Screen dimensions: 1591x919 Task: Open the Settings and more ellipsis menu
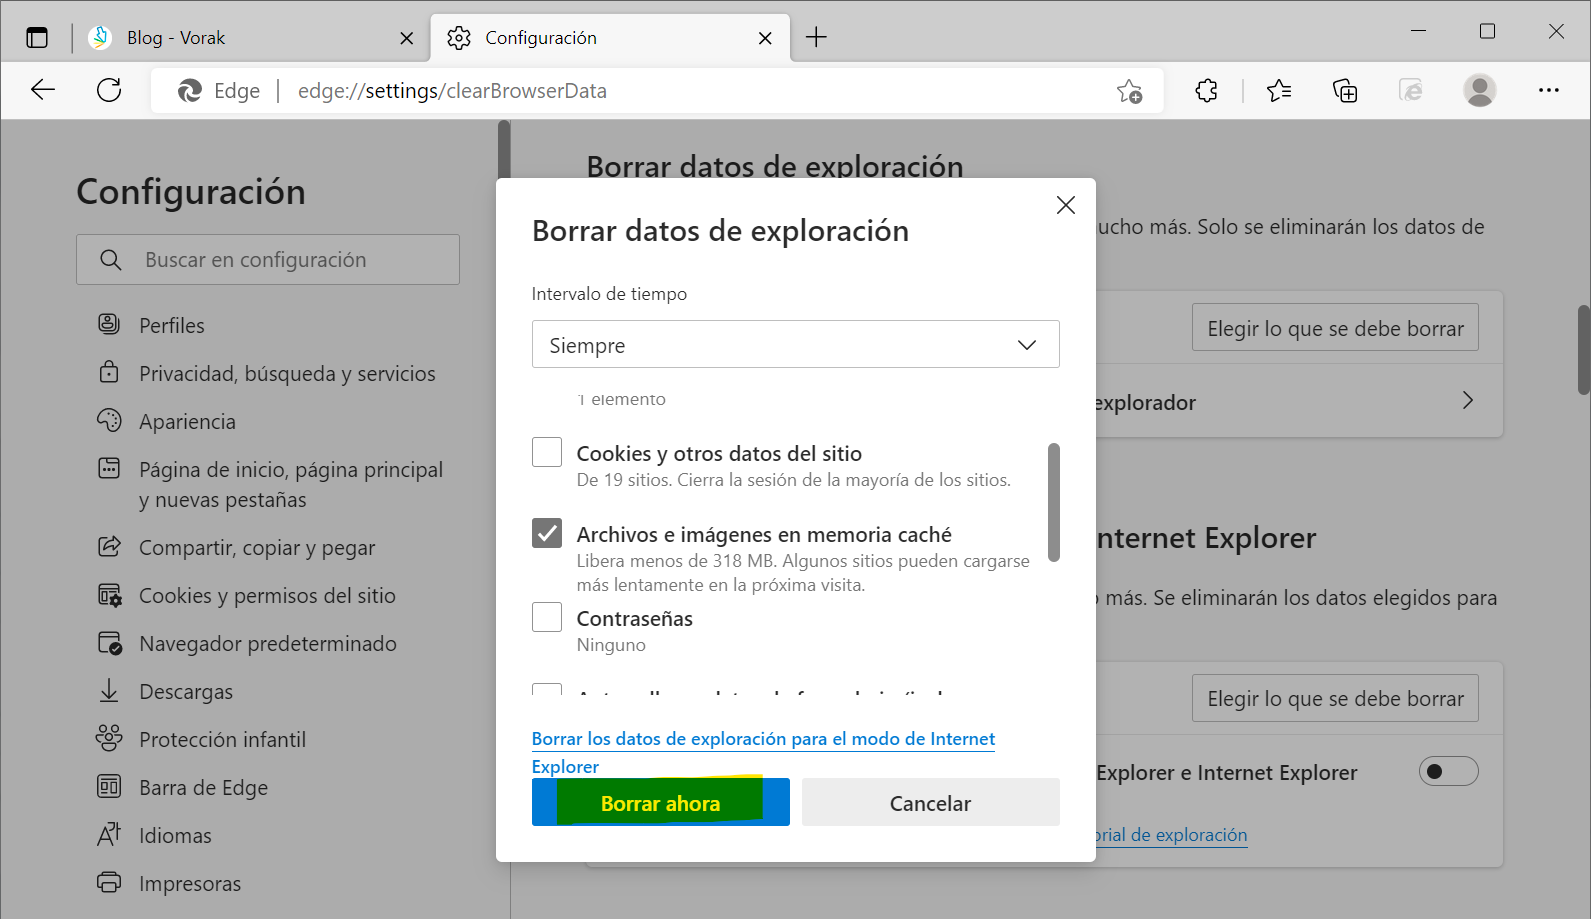tap(1549, 90)
